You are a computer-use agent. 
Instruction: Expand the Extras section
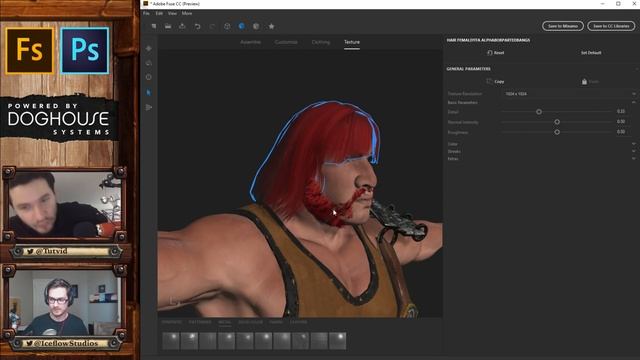[x=633, y=158]
